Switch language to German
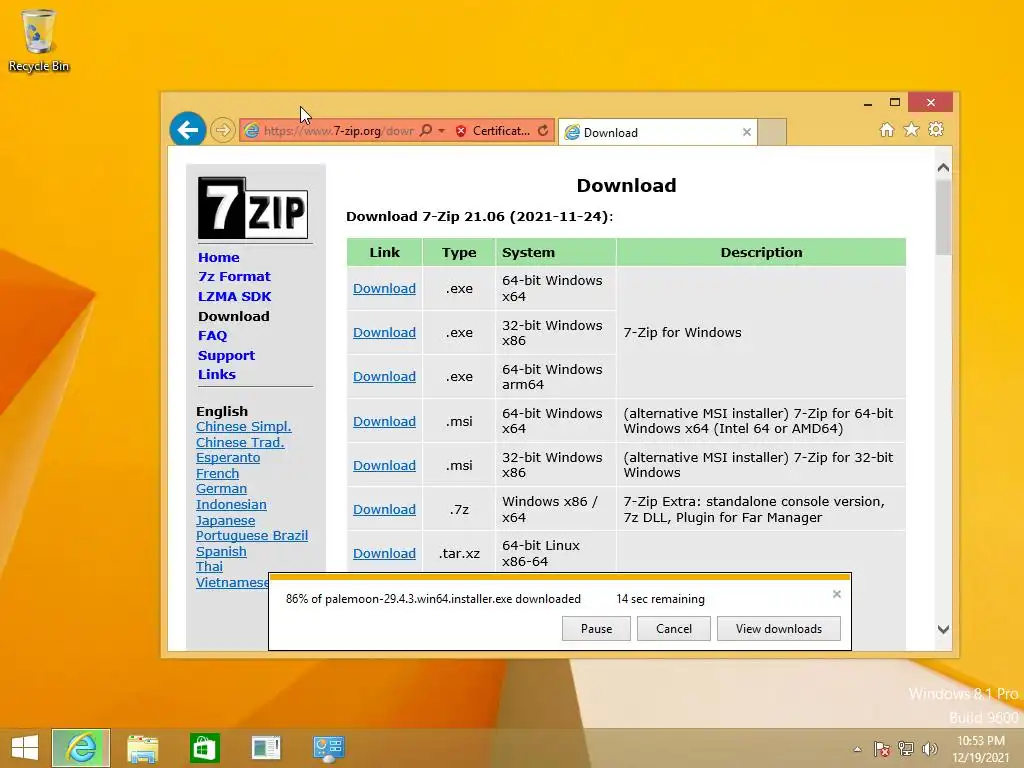This screenshot has width=1024, height=768. coord(221,488)
